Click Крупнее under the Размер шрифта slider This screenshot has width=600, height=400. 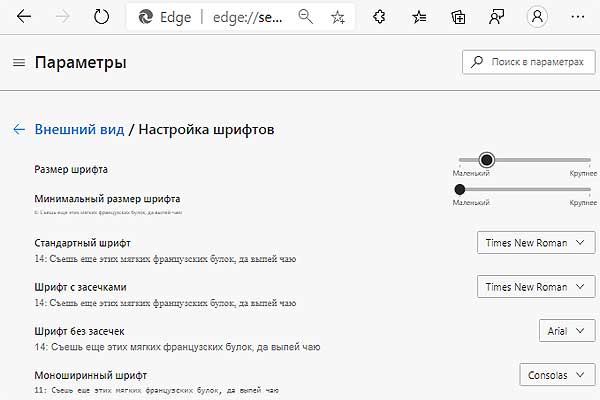pyautogui.click(x=583, y=173)
